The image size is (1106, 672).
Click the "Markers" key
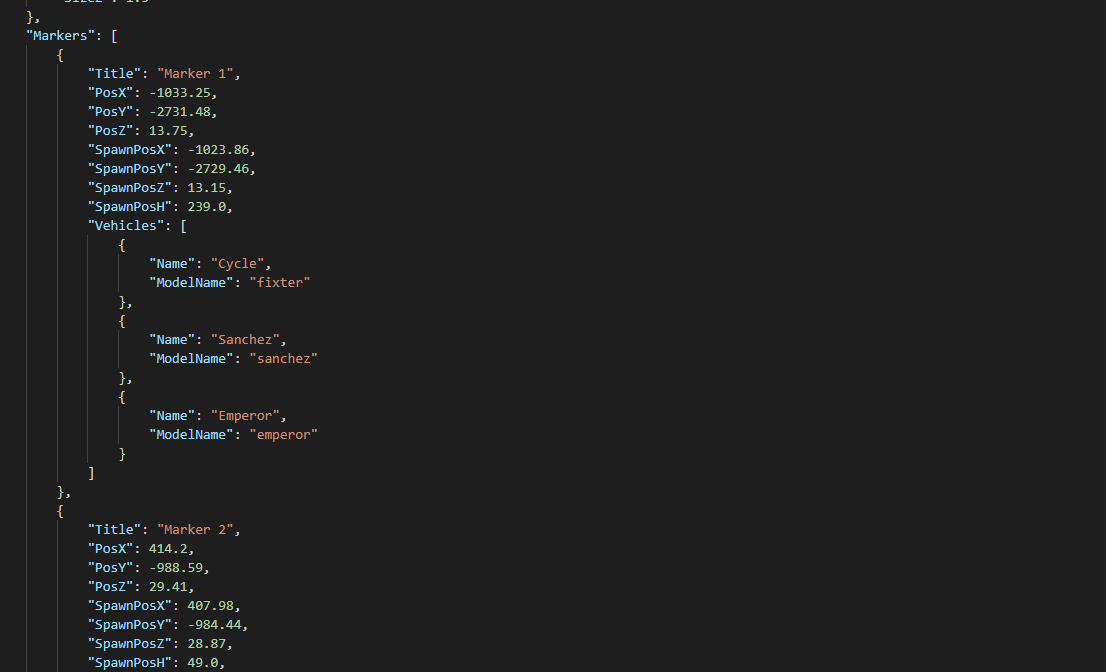60,35
